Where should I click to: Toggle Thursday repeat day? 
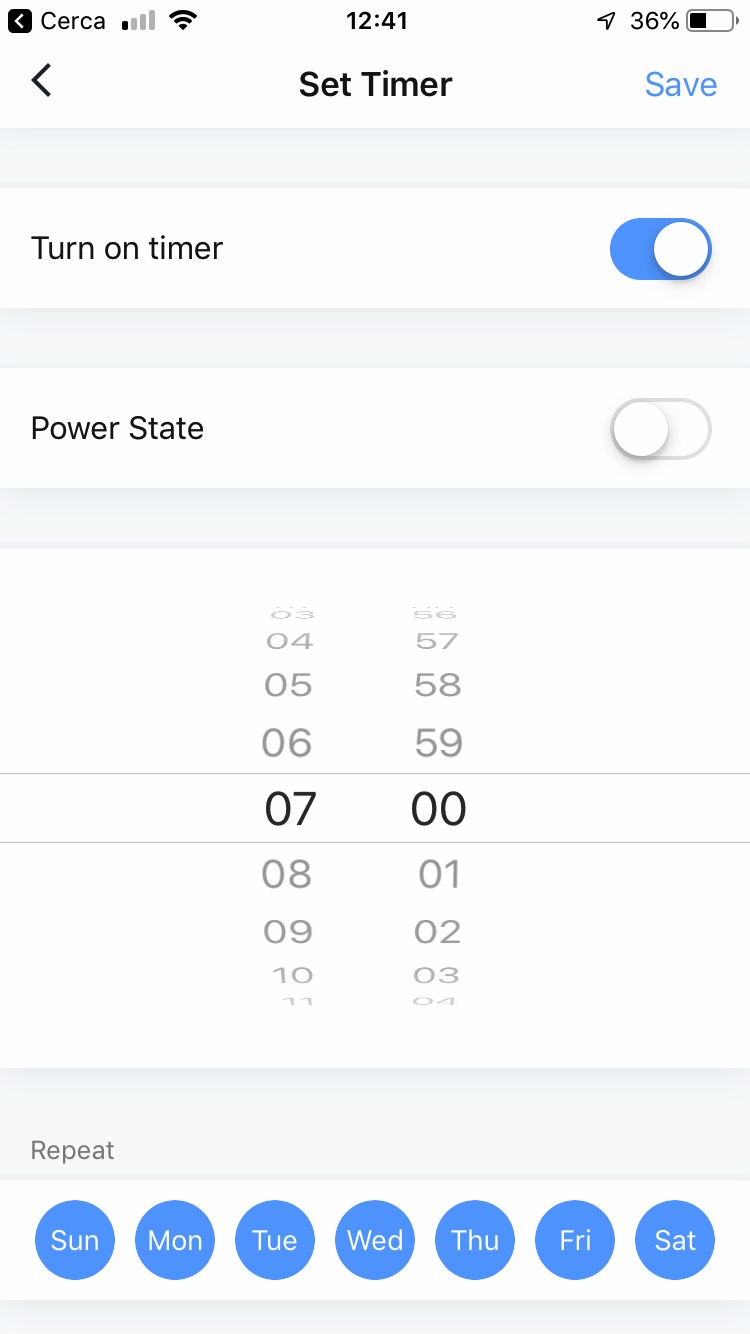(475, 1241)
